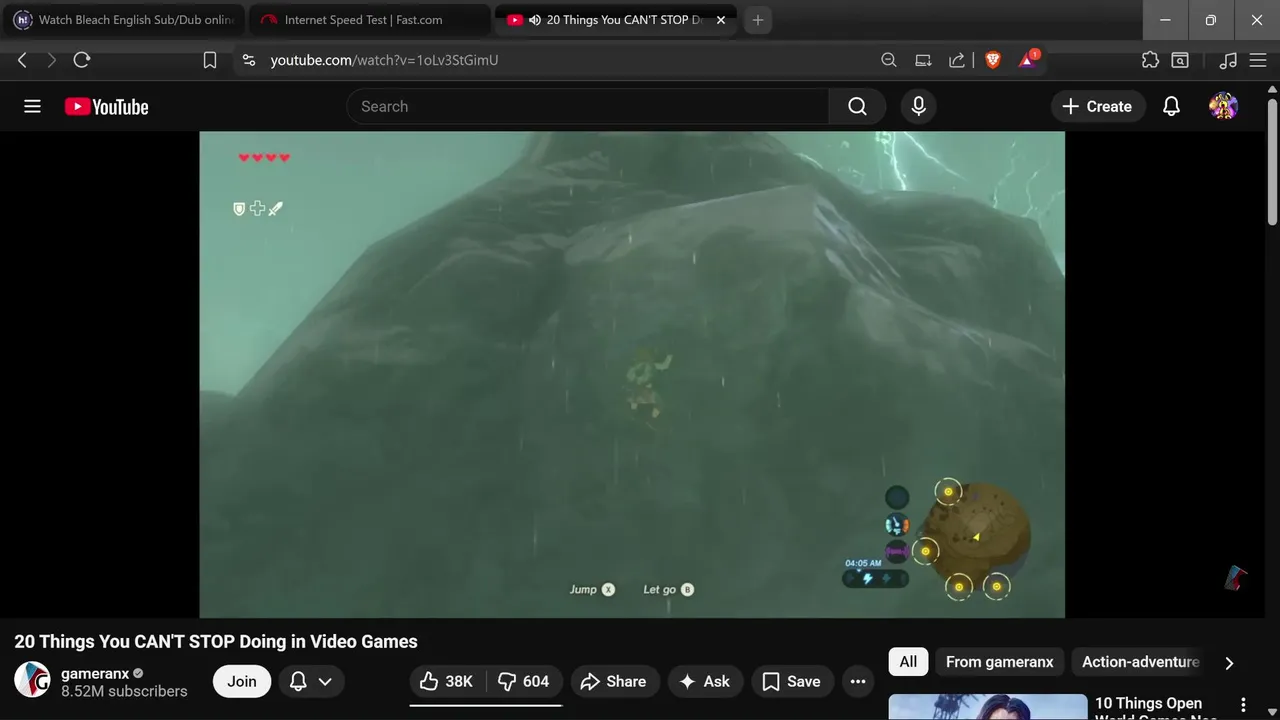Open the share icon in address bar
Image resolution: width=1280 pixels, height=720 pixels.
click(957, 60)
